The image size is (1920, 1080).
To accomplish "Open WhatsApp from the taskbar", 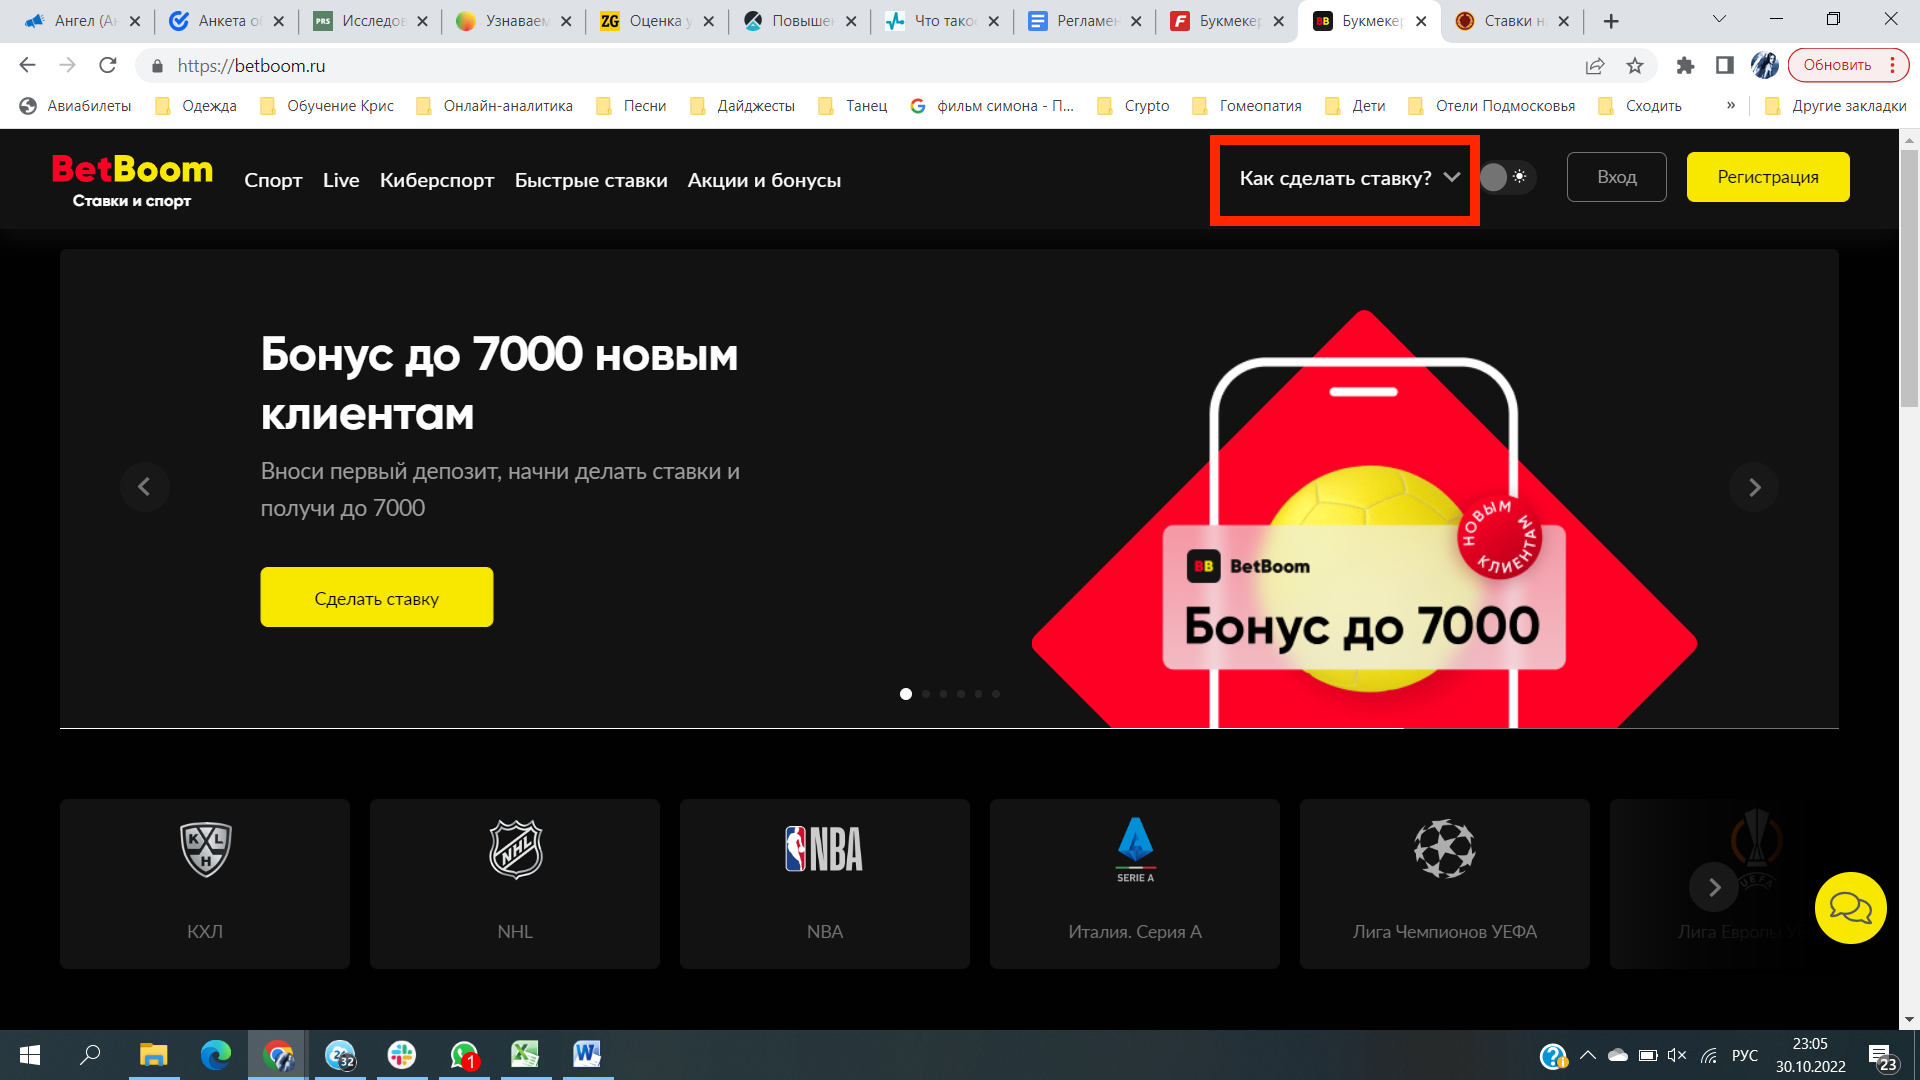I will point(464,1055).
